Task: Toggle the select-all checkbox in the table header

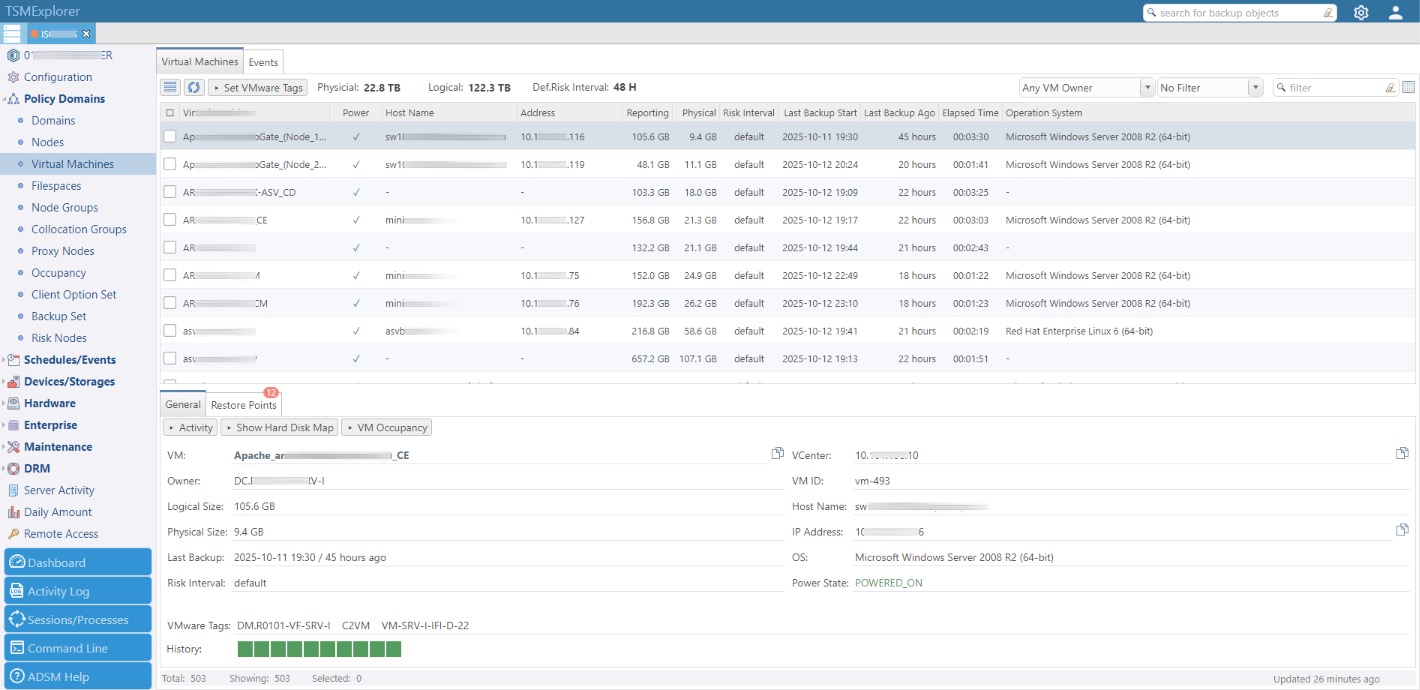Action: (170, 113)
